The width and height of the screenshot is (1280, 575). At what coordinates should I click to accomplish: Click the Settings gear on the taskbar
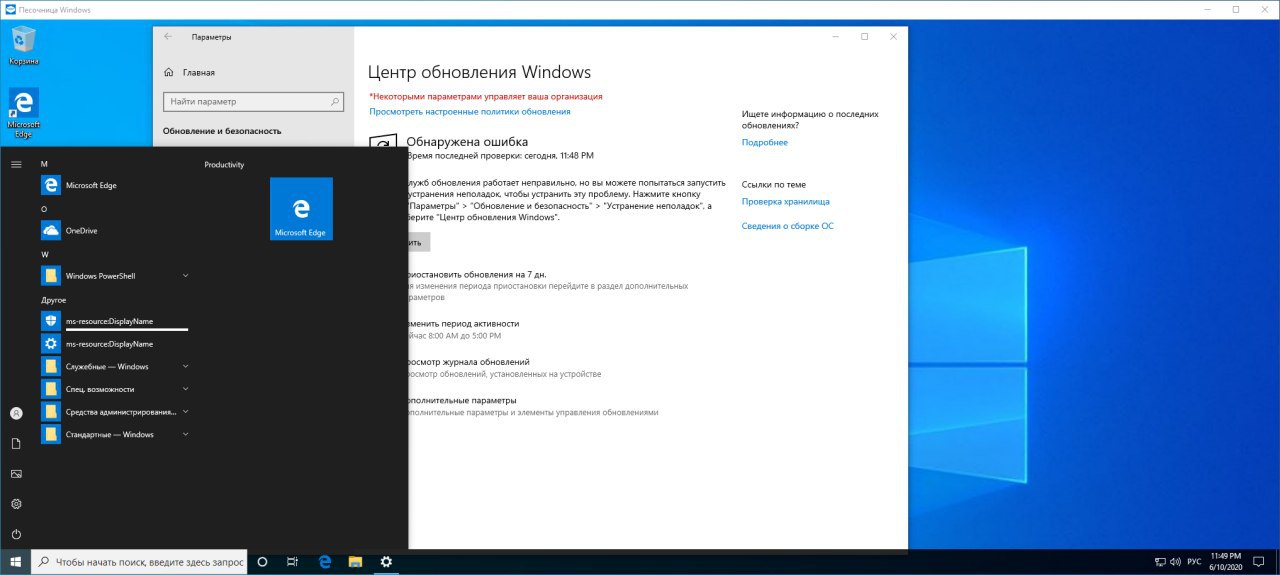(x=386, y=562)
